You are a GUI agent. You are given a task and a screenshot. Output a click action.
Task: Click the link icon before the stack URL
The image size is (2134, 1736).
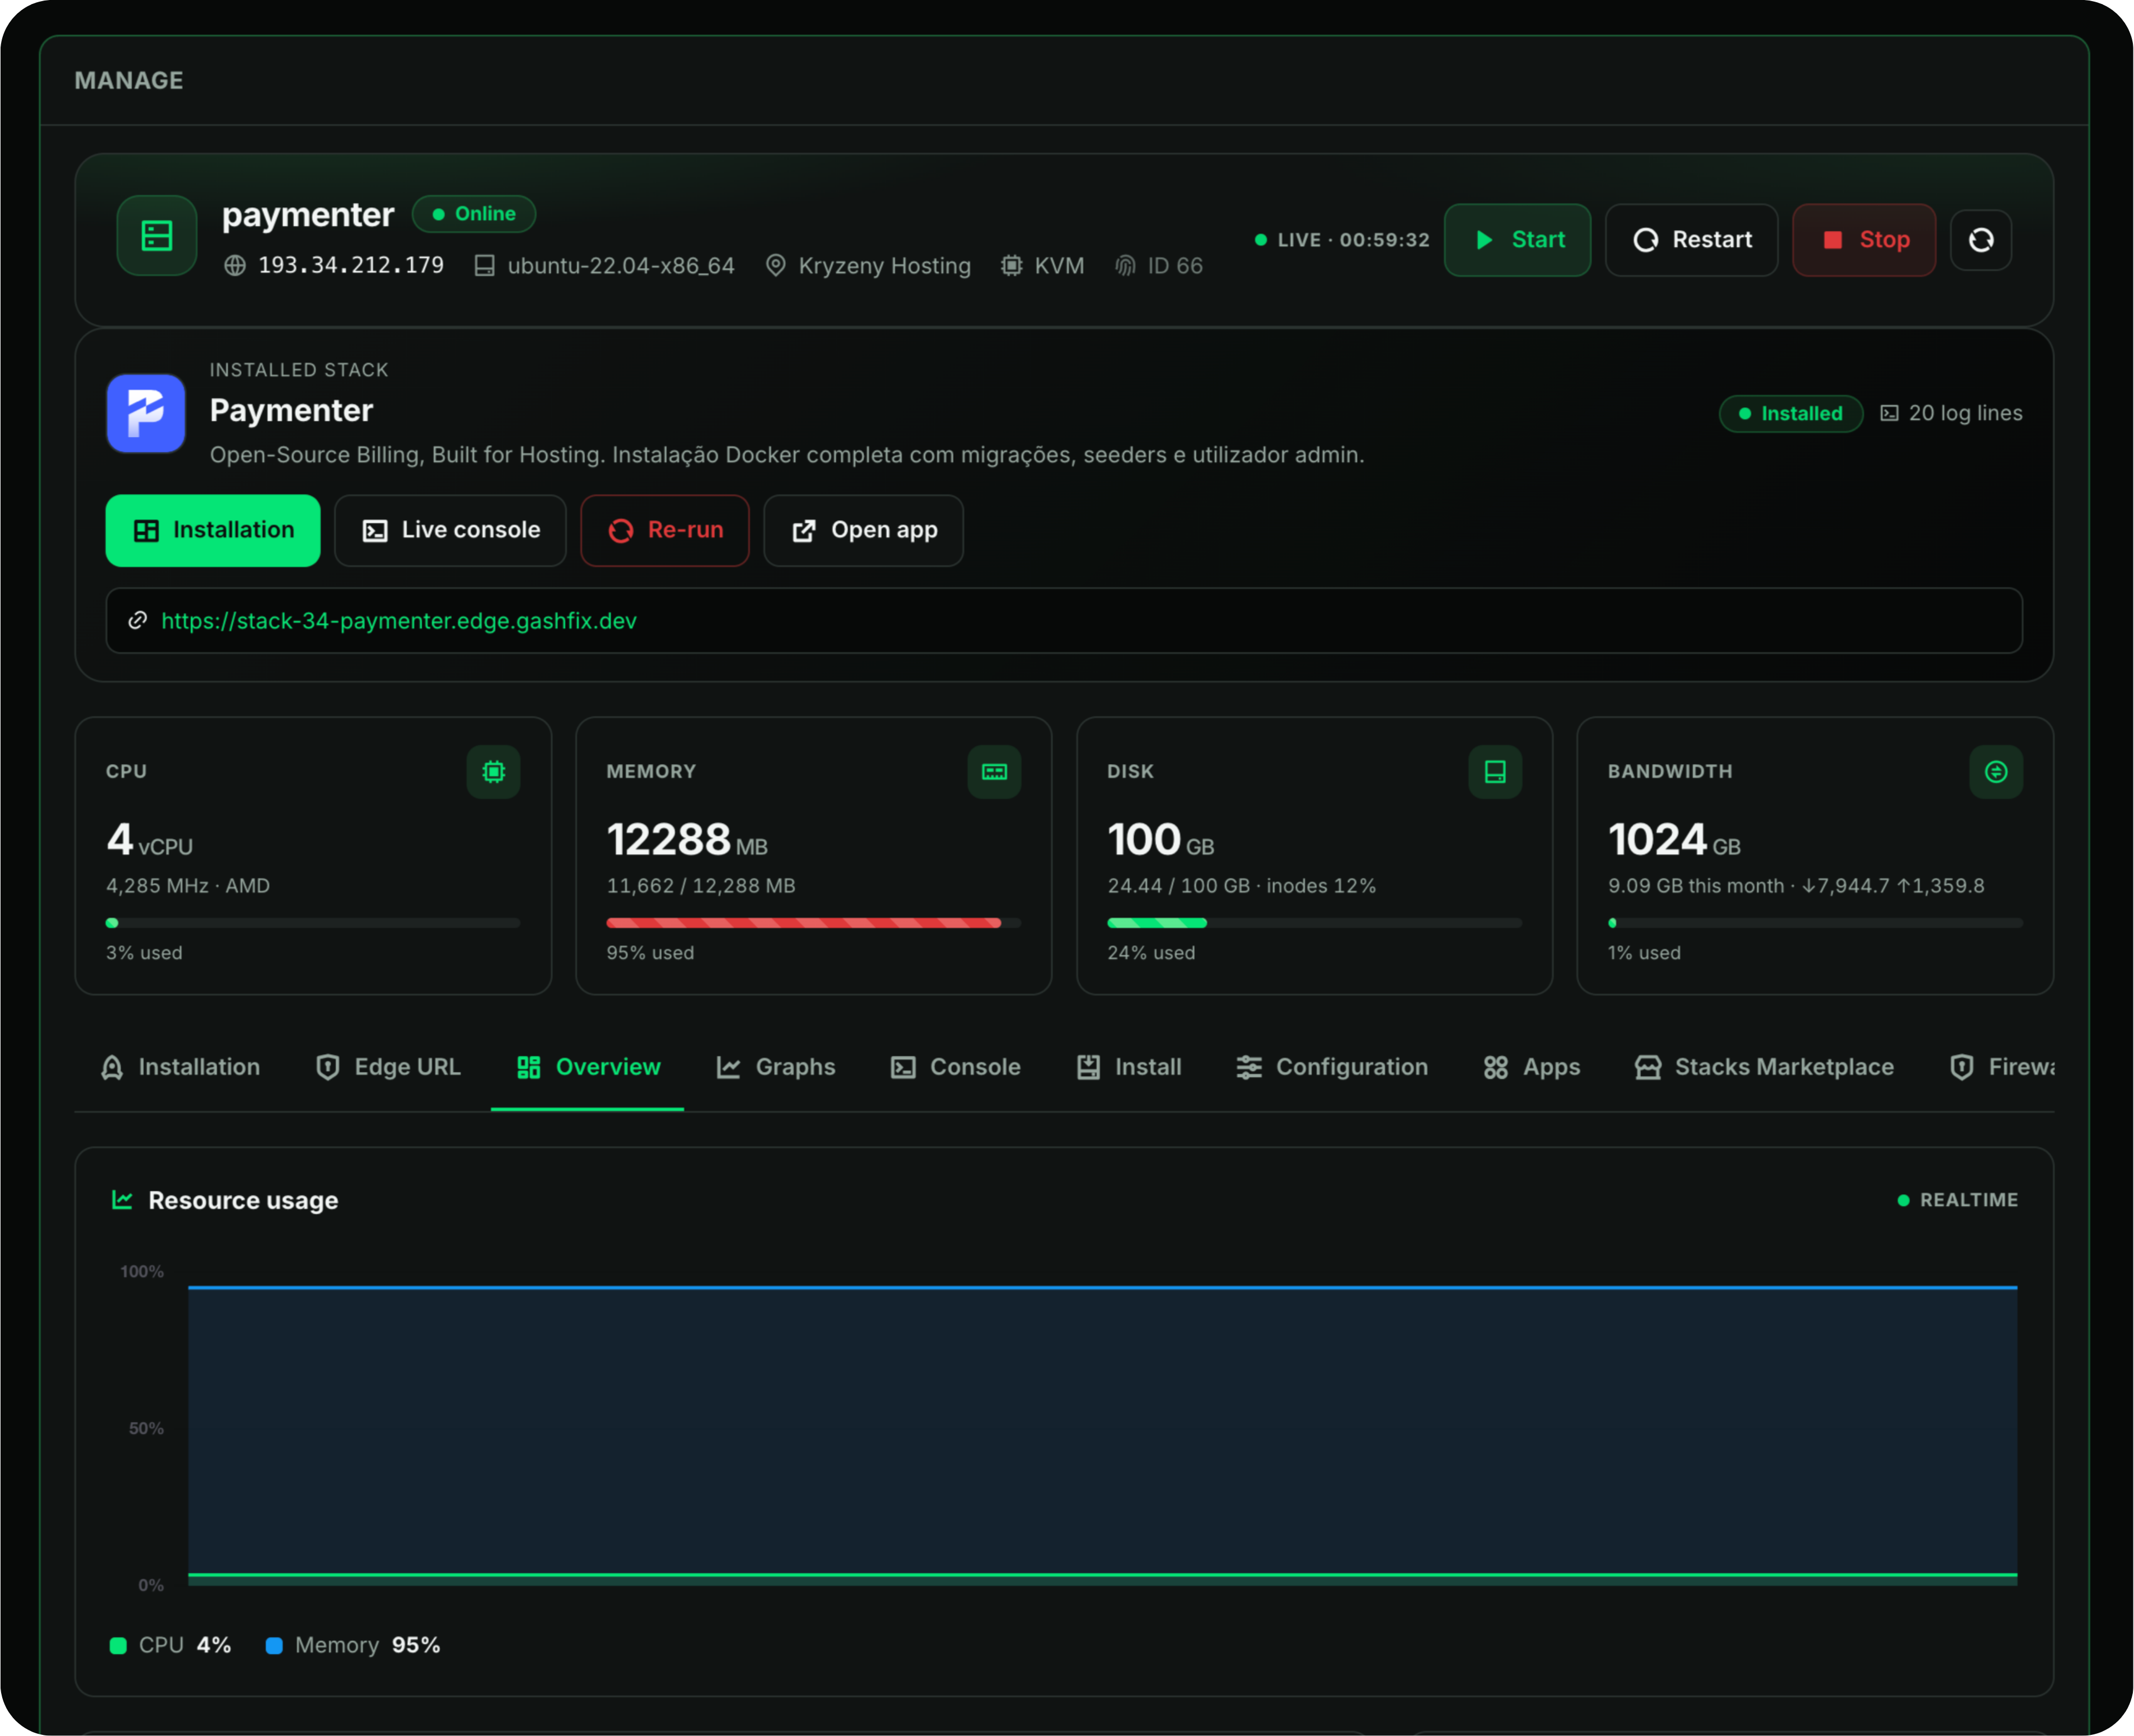point(138,621)
